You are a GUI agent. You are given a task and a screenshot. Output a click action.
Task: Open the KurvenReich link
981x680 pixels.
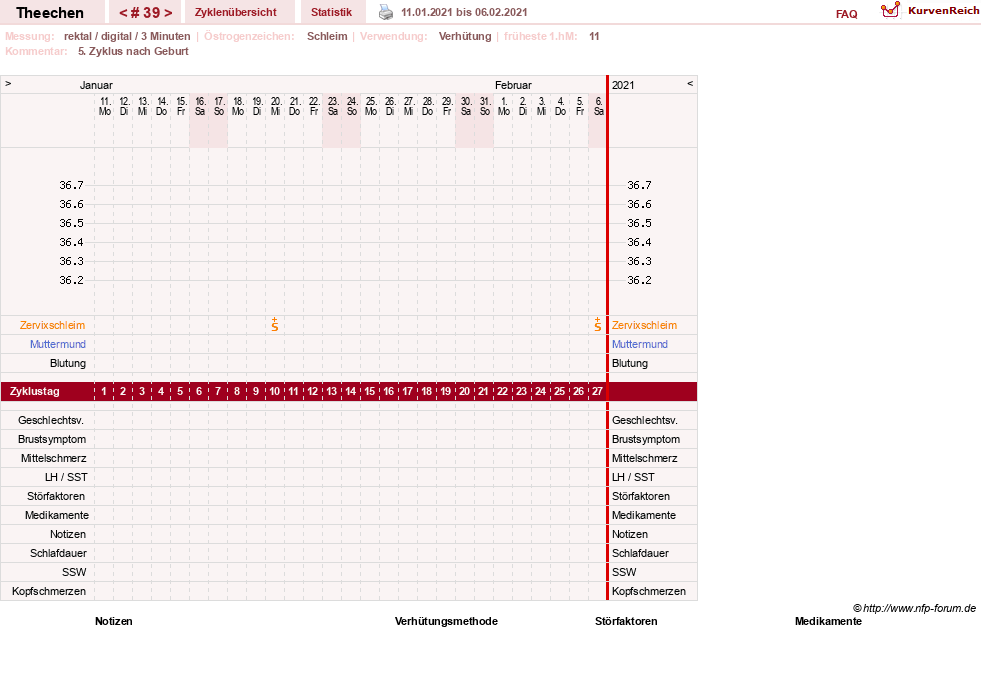coord(943,11)
